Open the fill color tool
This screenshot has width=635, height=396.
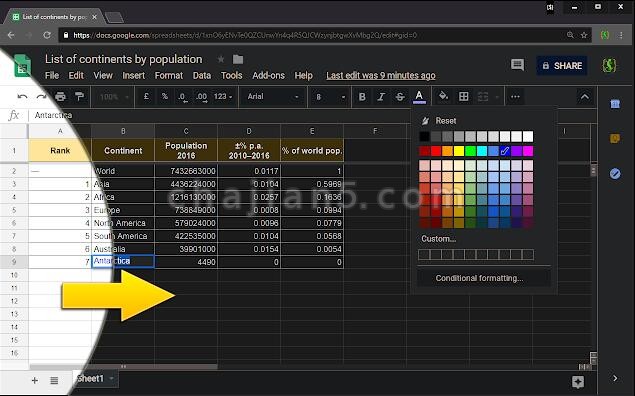point(443,96)
